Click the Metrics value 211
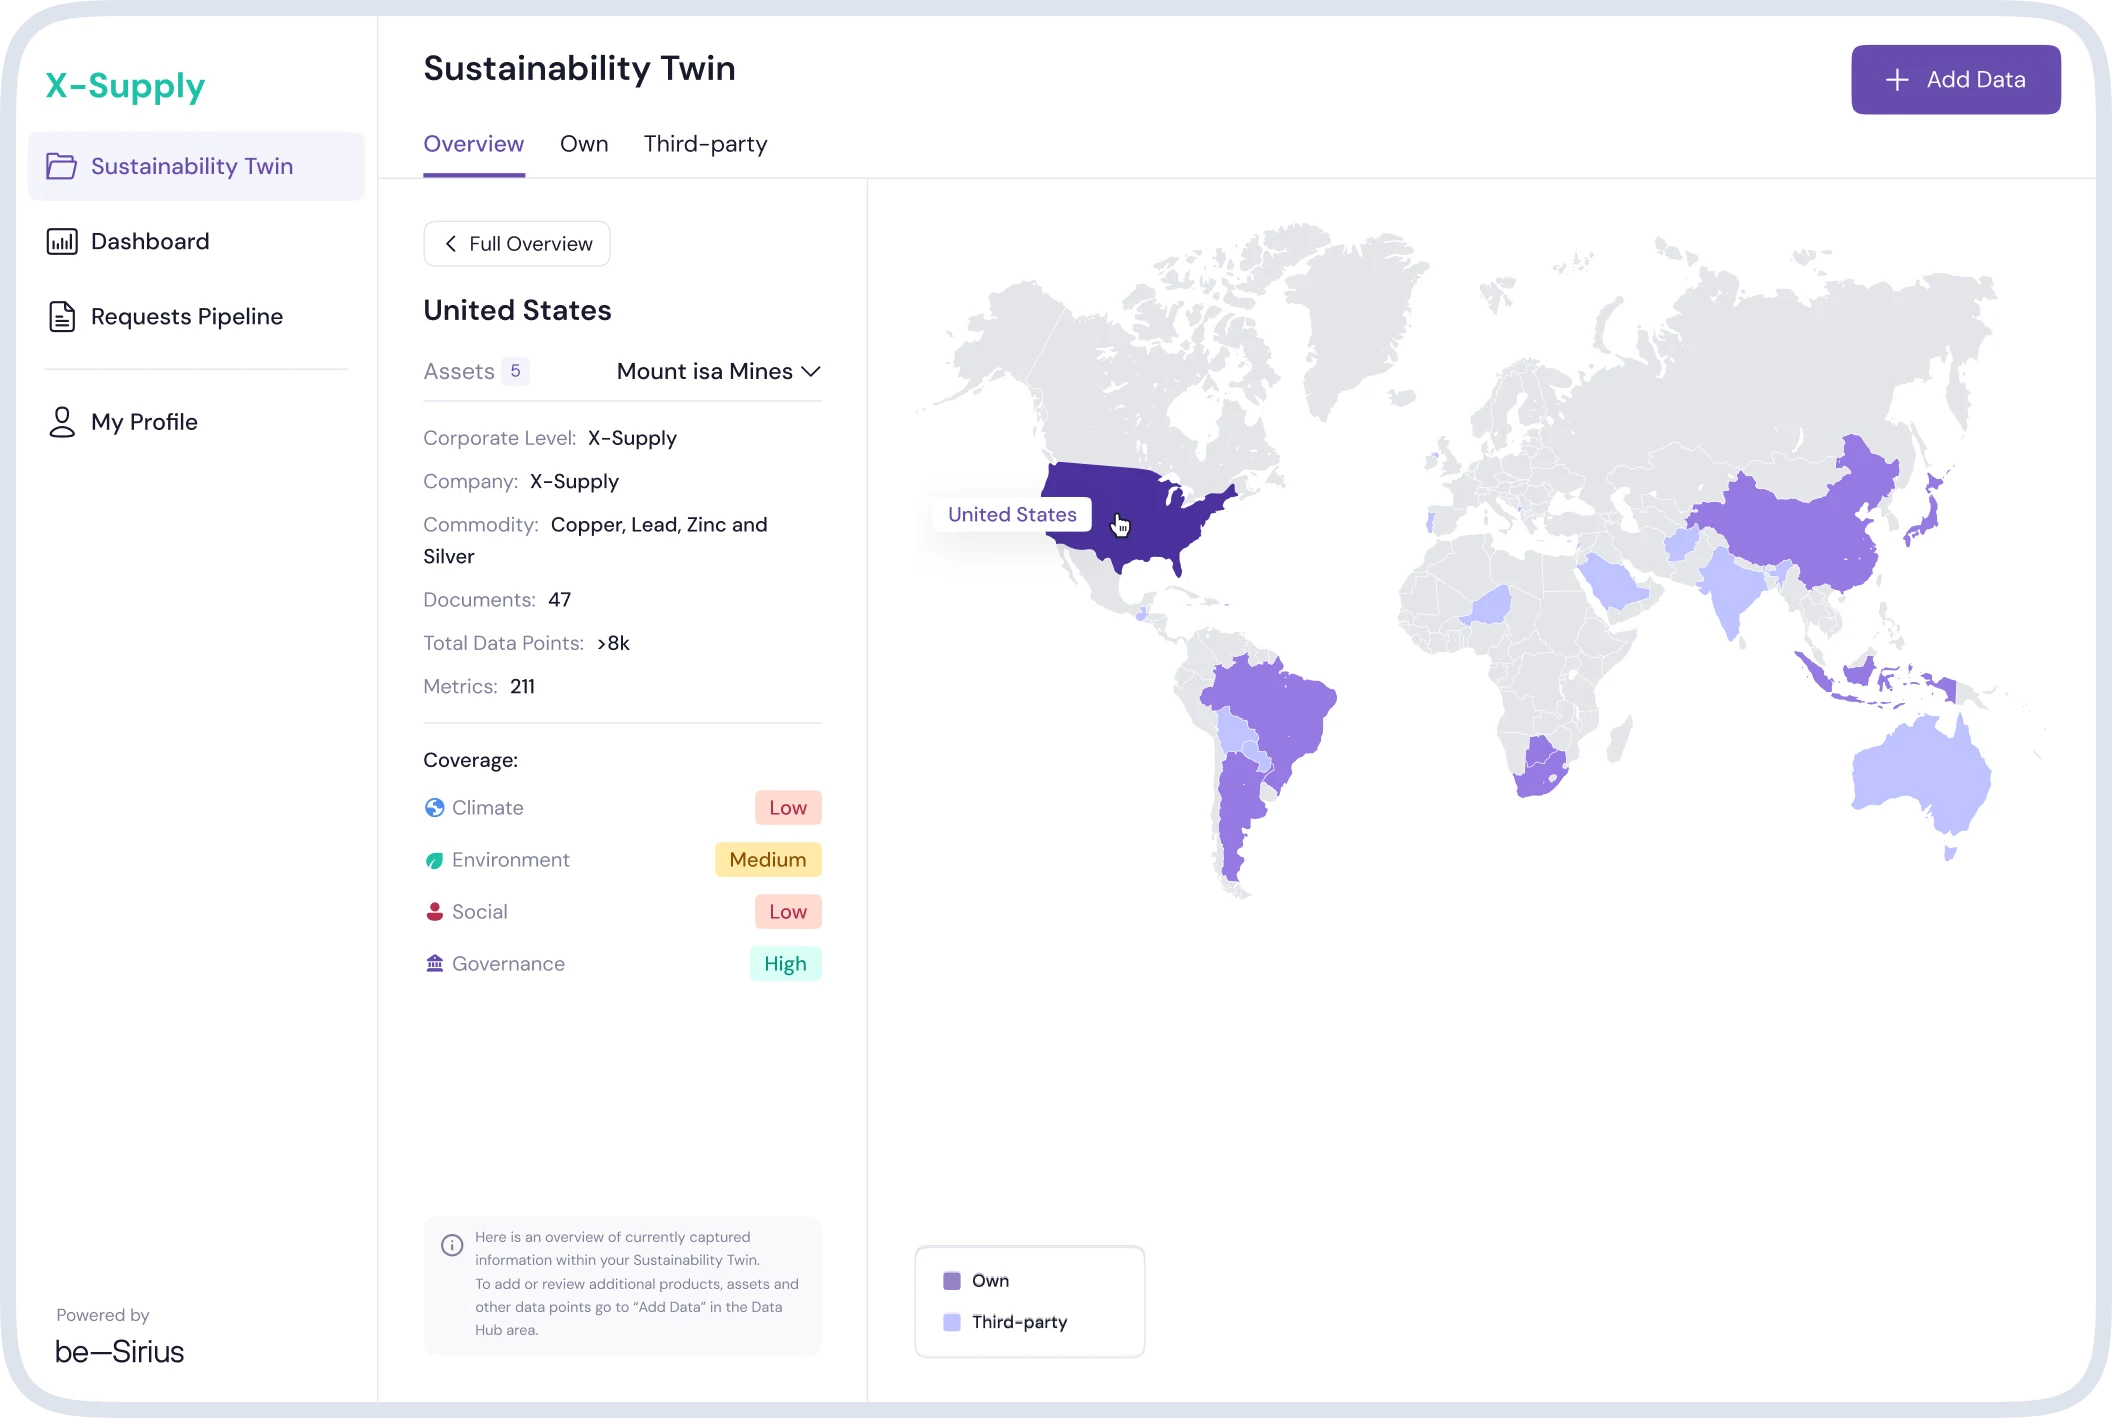The width and height of the screenshot is (2112, 1418). (522, 687)
